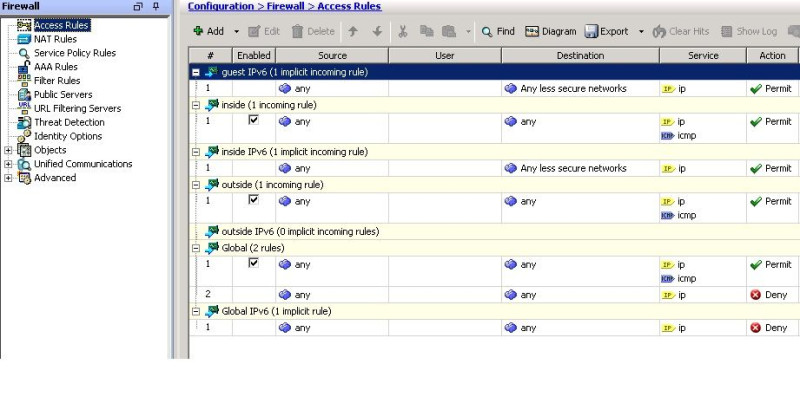This screenshot has height=416, width=800.
Task: Open Identity Options in the tree
Action: tap(68, 136)
